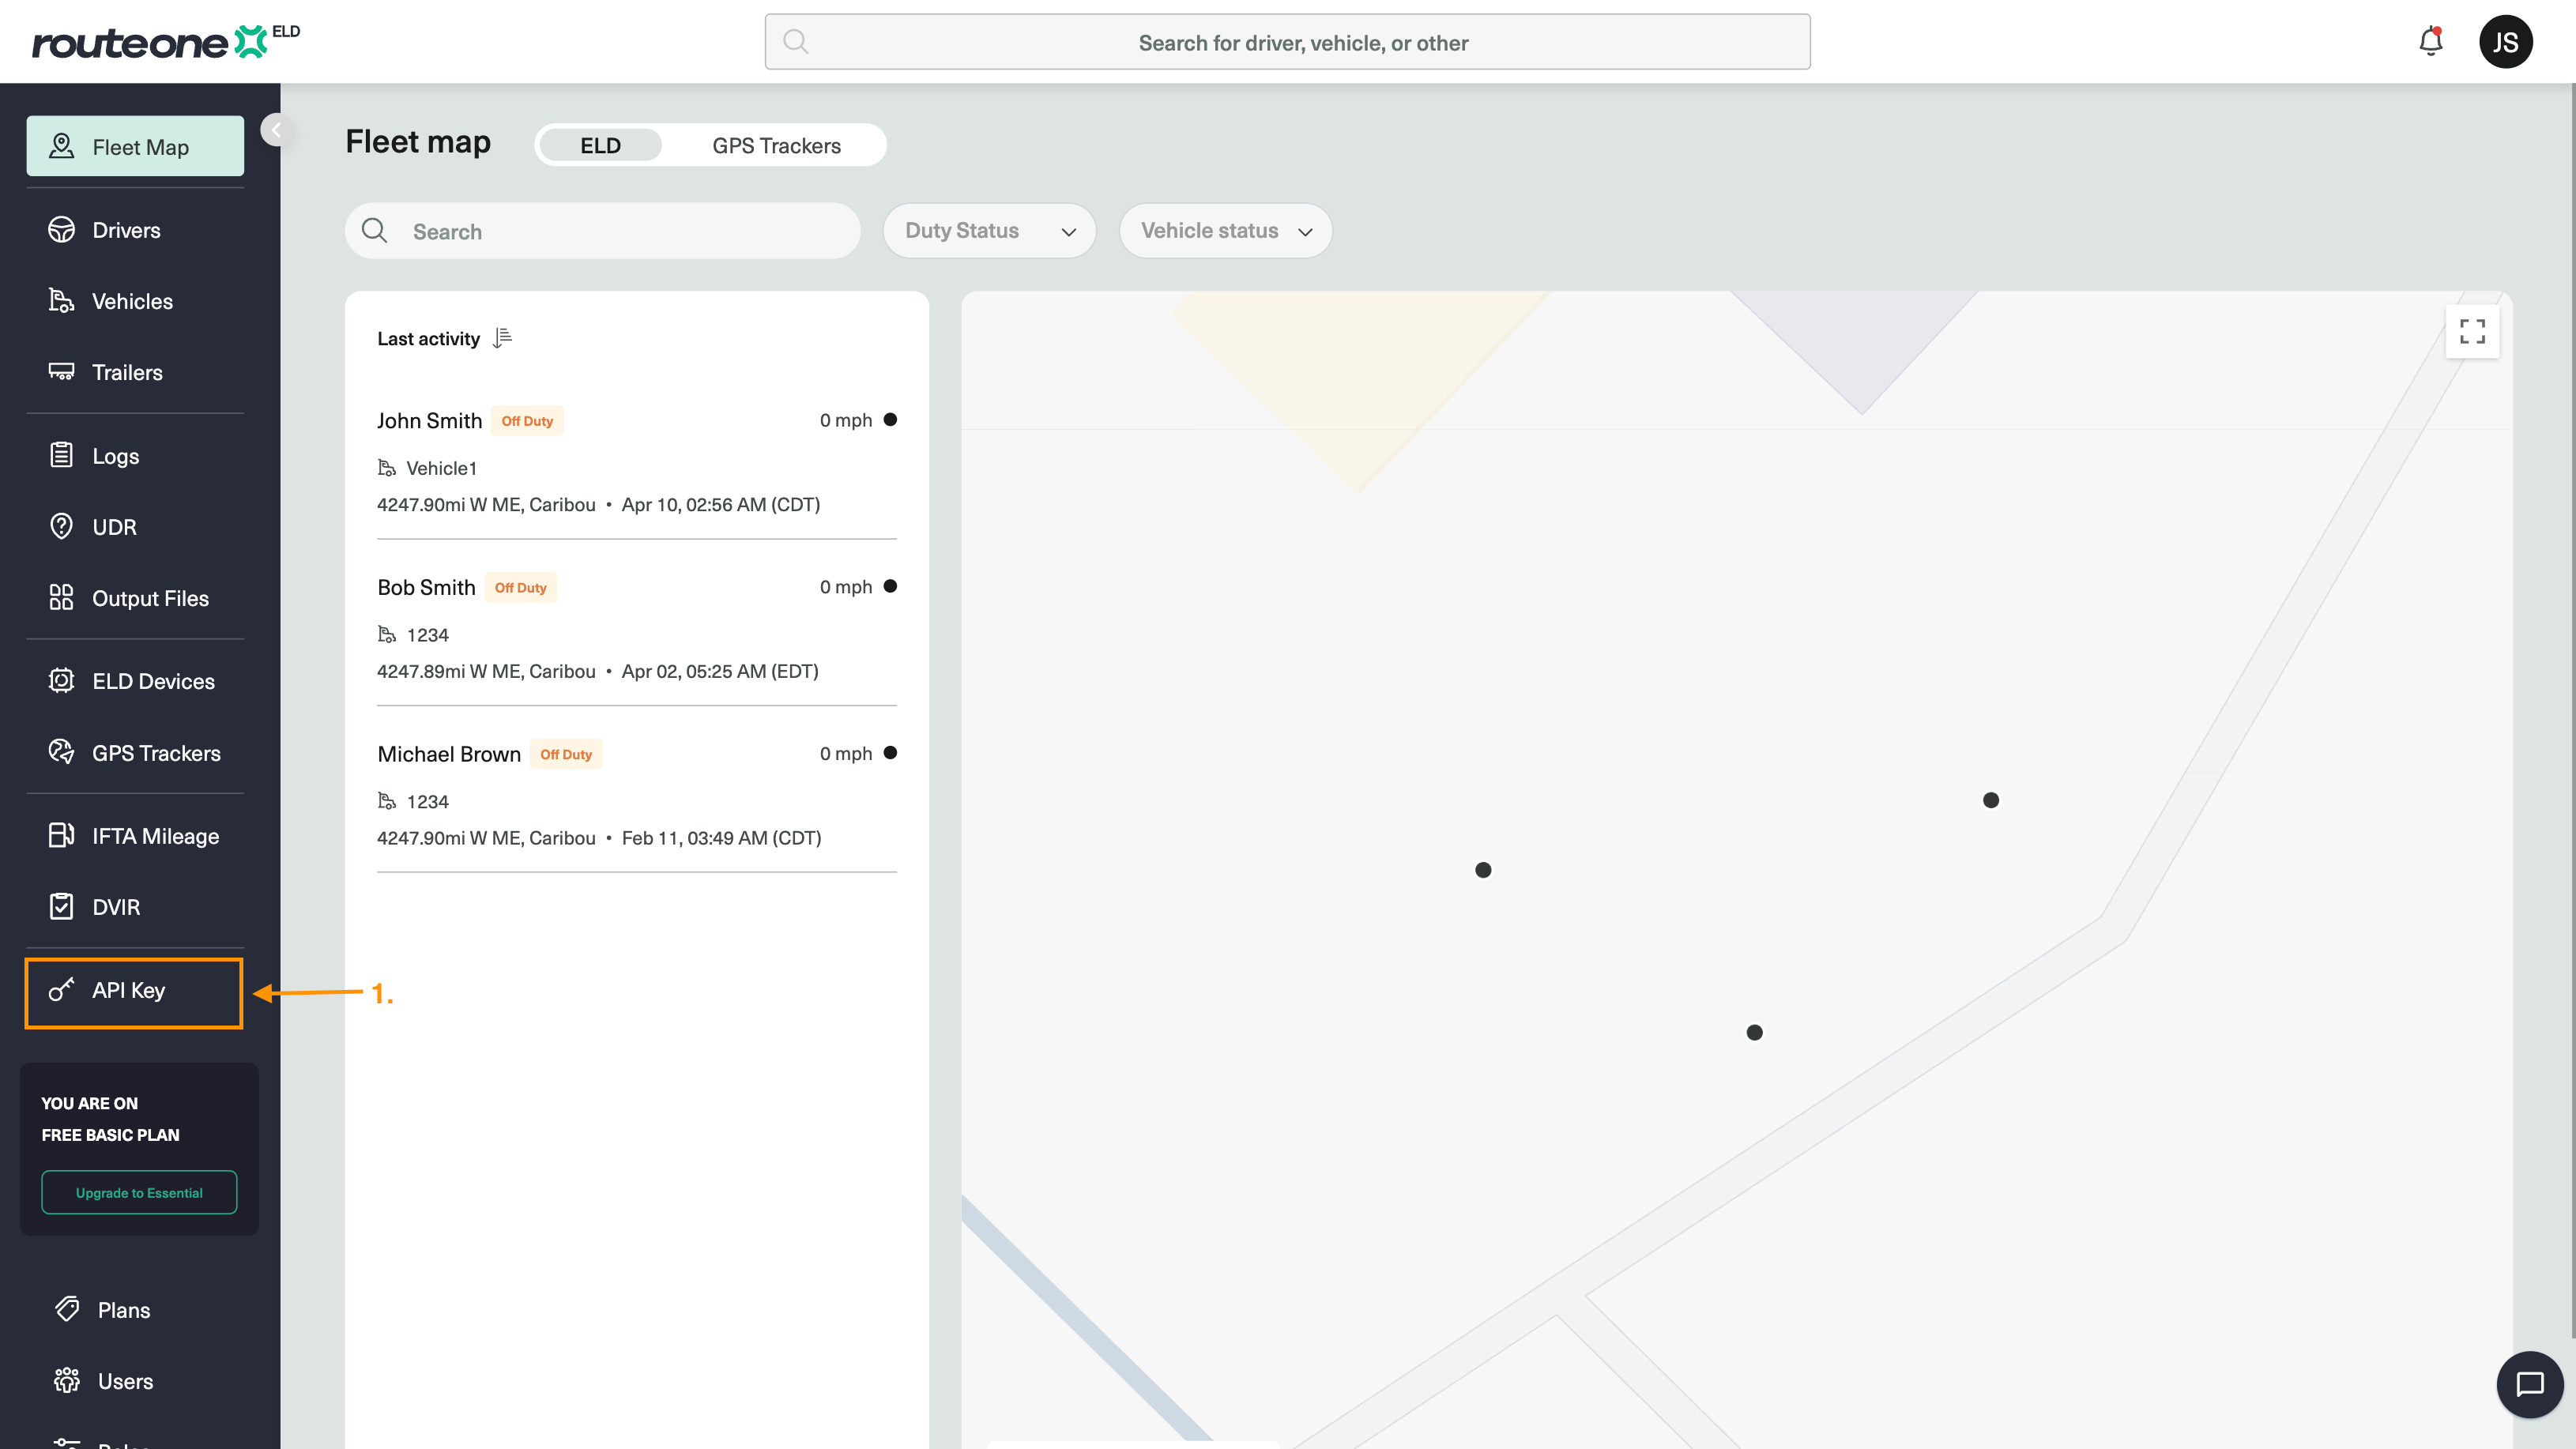Collapse the sidebar with the arrow button
The image size is (2576, 1449).
pos(275,129)
